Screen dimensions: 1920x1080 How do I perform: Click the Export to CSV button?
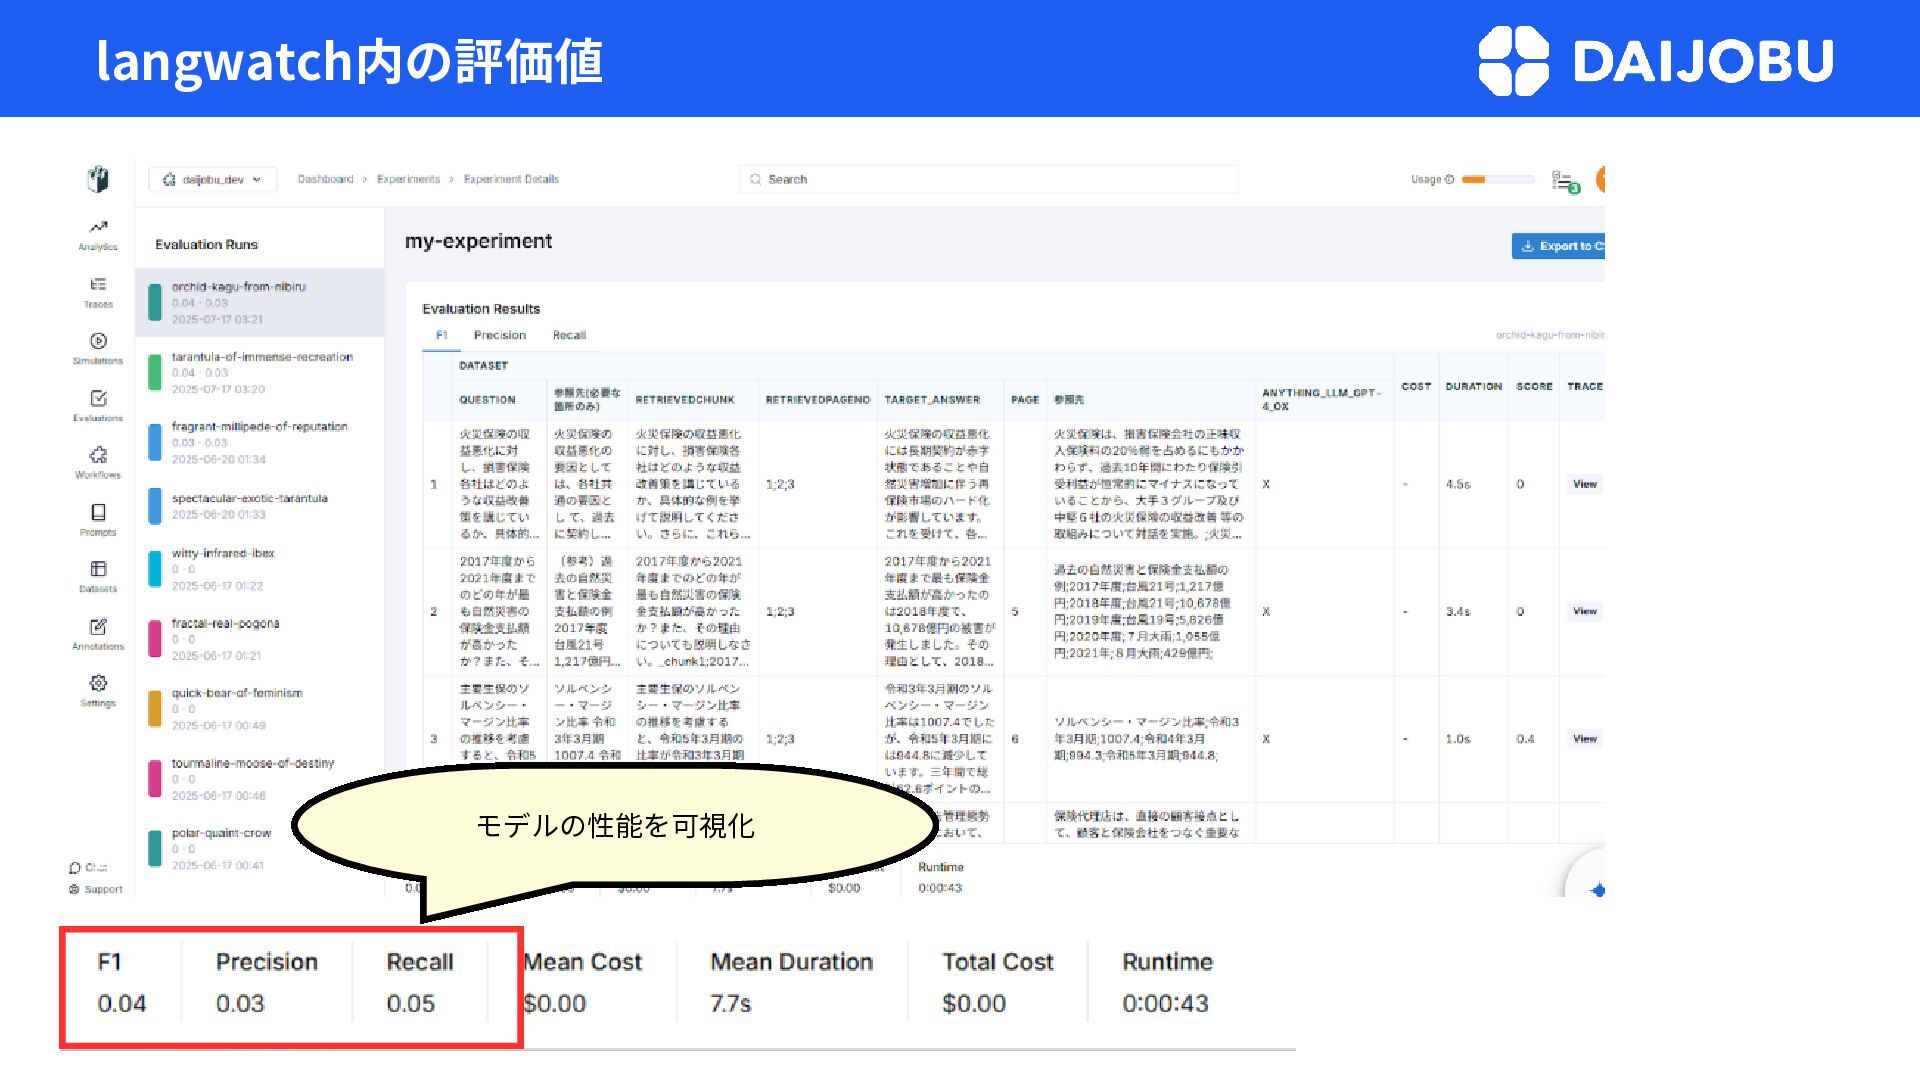coord(1558,246)
